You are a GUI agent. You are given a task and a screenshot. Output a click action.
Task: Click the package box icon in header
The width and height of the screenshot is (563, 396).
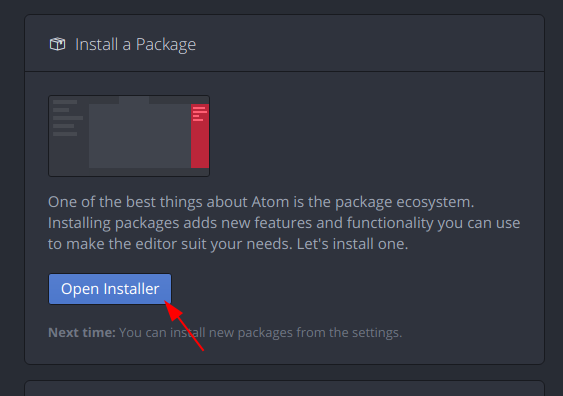[57, 45]
